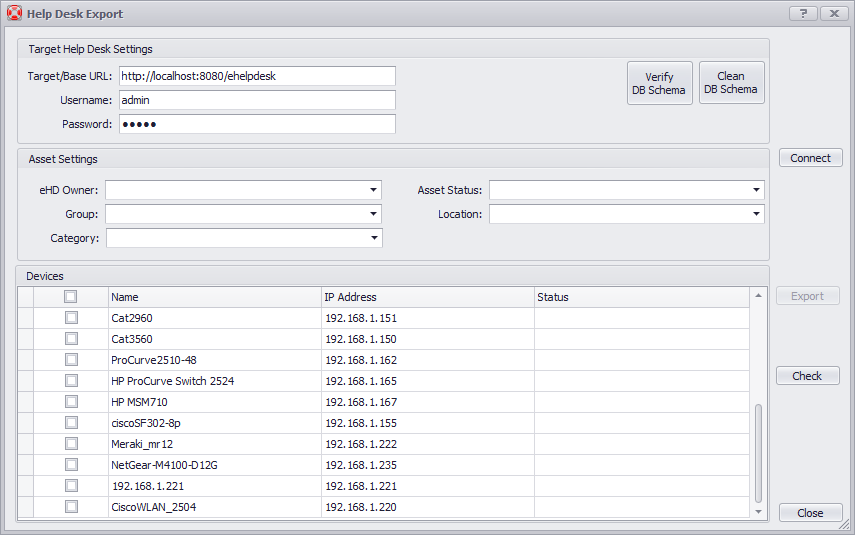Expand the Group dropdown
The height and width of the screenshot is (535, 855).
pos(374,214)
